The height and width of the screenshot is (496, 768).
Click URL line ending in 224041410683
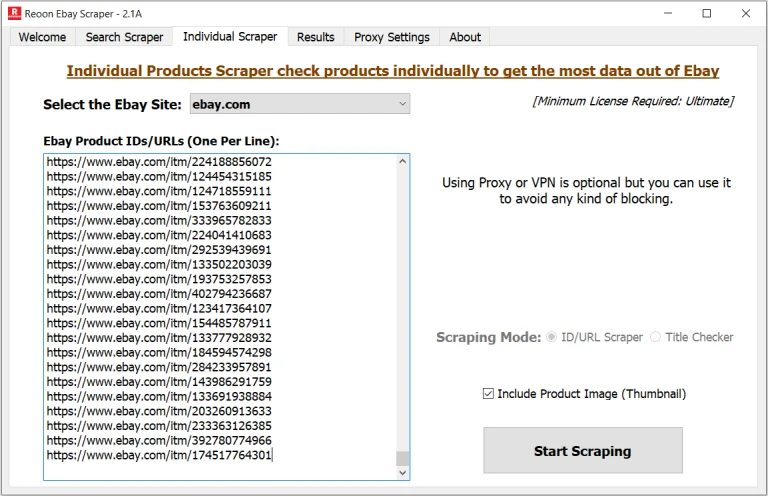(x=159, y=235)
